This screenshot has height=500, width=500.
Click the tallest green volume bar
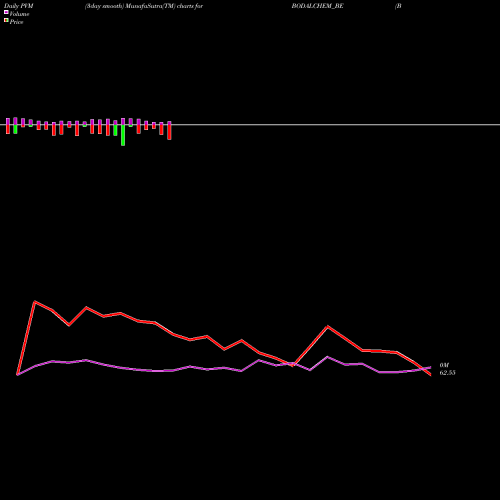[x=123, y=135]
